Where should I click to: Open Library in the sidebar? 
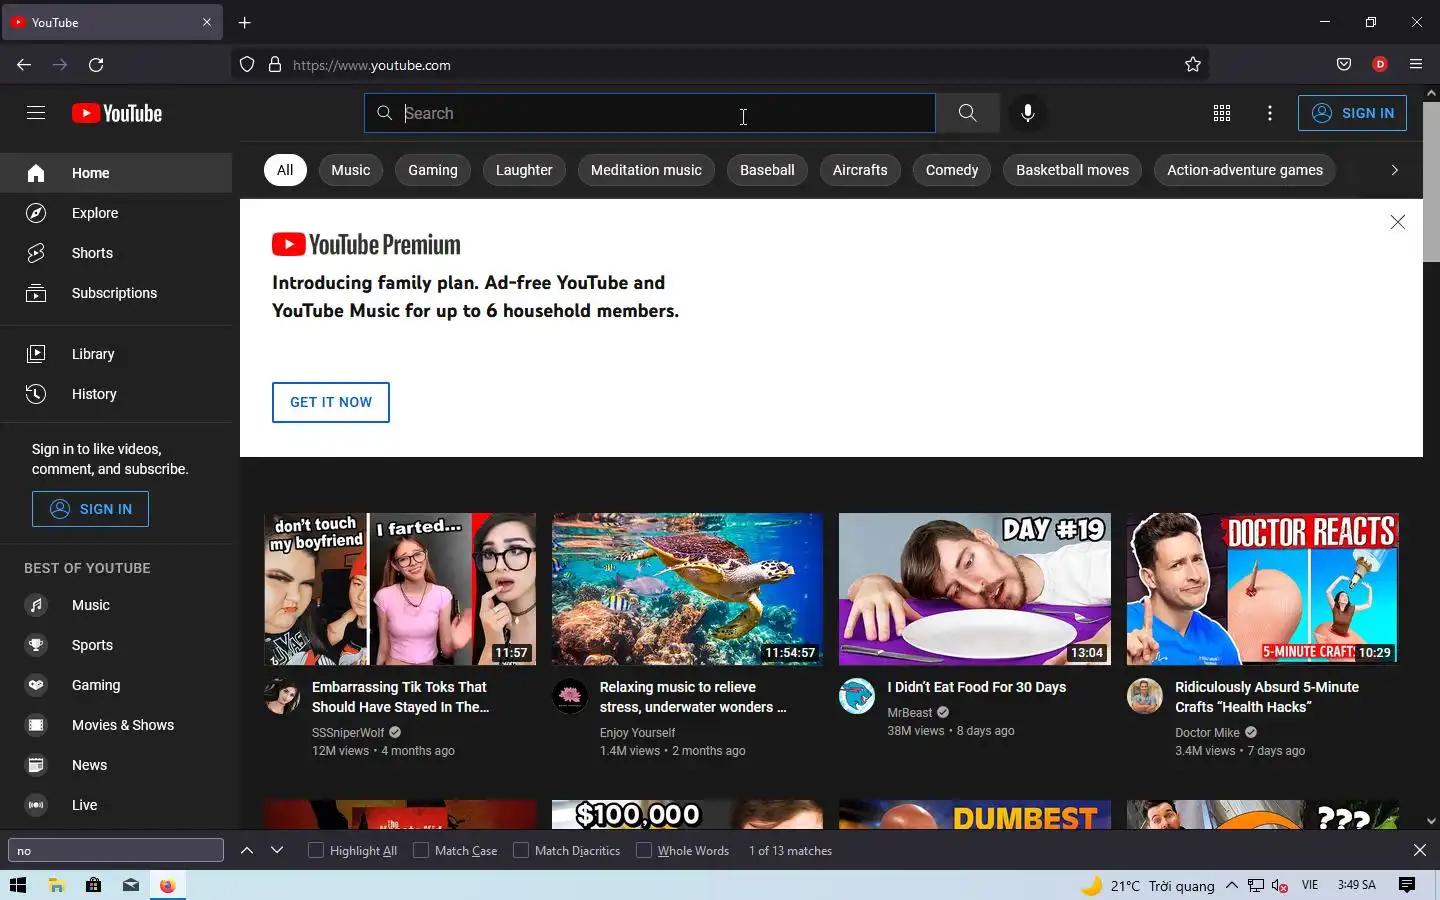pos(116,354)
